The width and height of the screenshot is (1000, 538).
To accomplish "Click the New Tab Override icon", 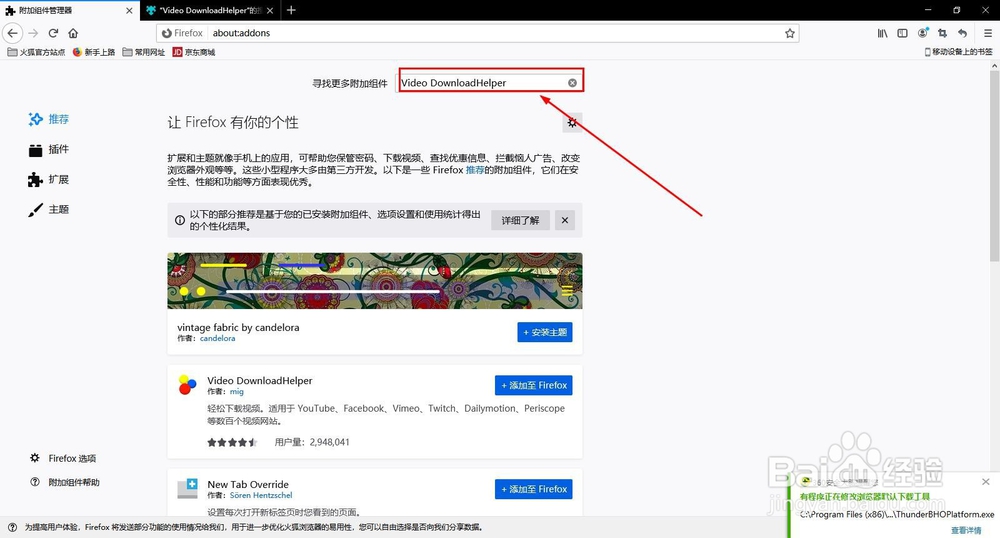I will click(x=188, y=489).
